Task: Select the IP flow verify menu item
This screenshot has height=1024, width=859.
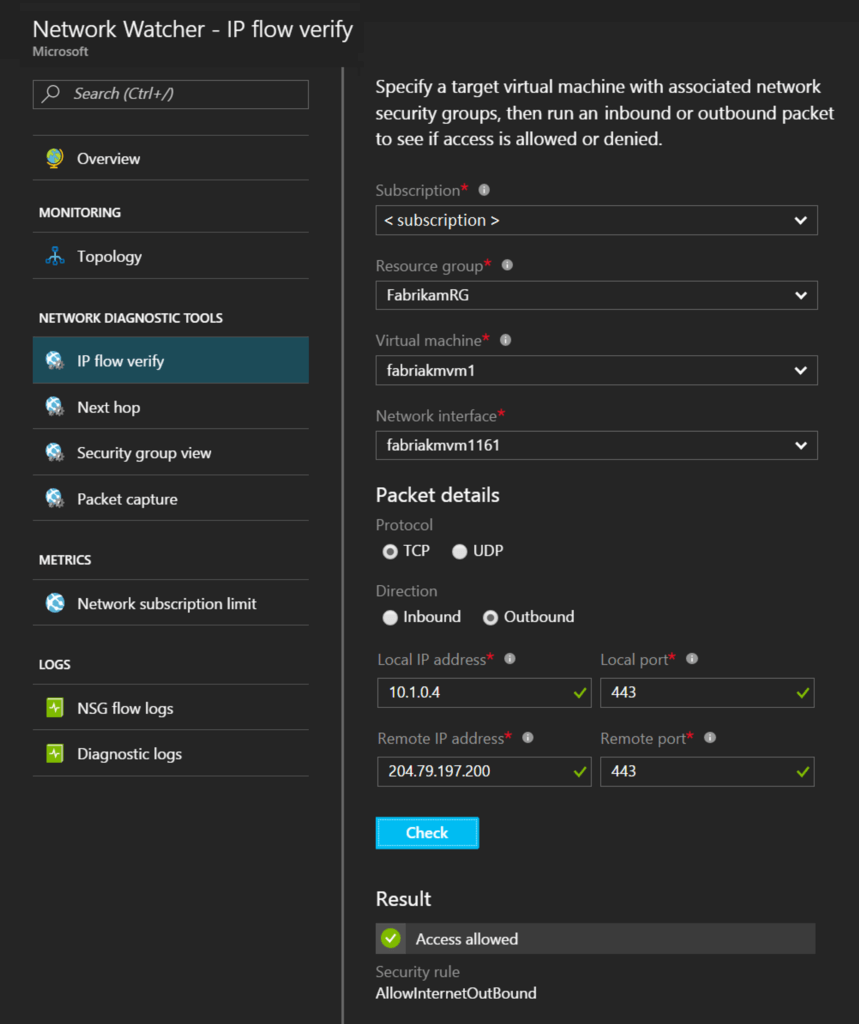Action: (170, 360)
